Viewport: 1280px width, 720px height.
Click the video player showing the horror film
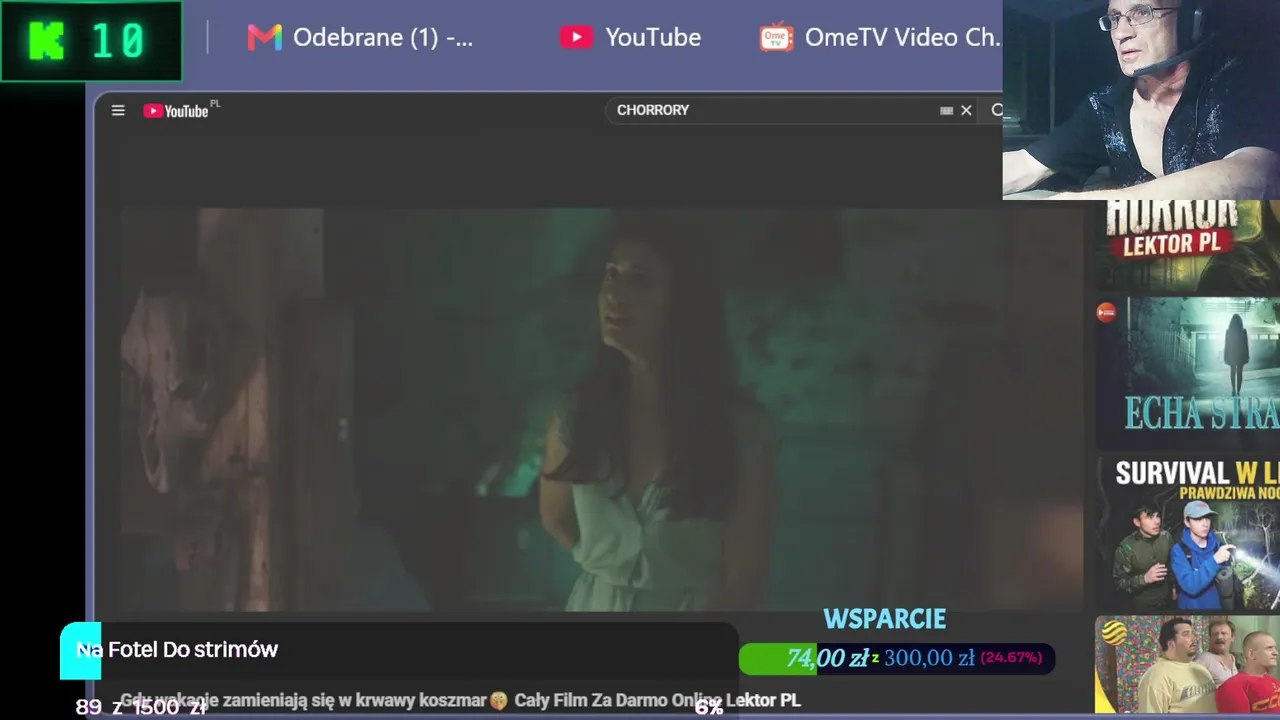tap(602, 409)
